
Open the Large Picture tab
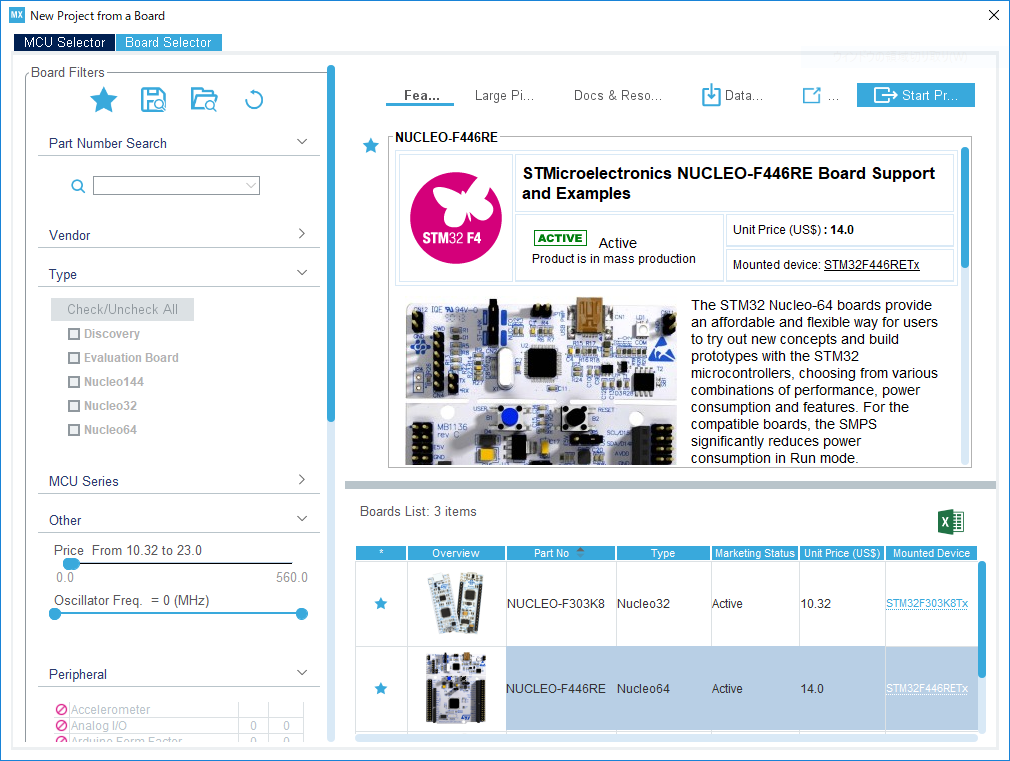pos(504,95)
